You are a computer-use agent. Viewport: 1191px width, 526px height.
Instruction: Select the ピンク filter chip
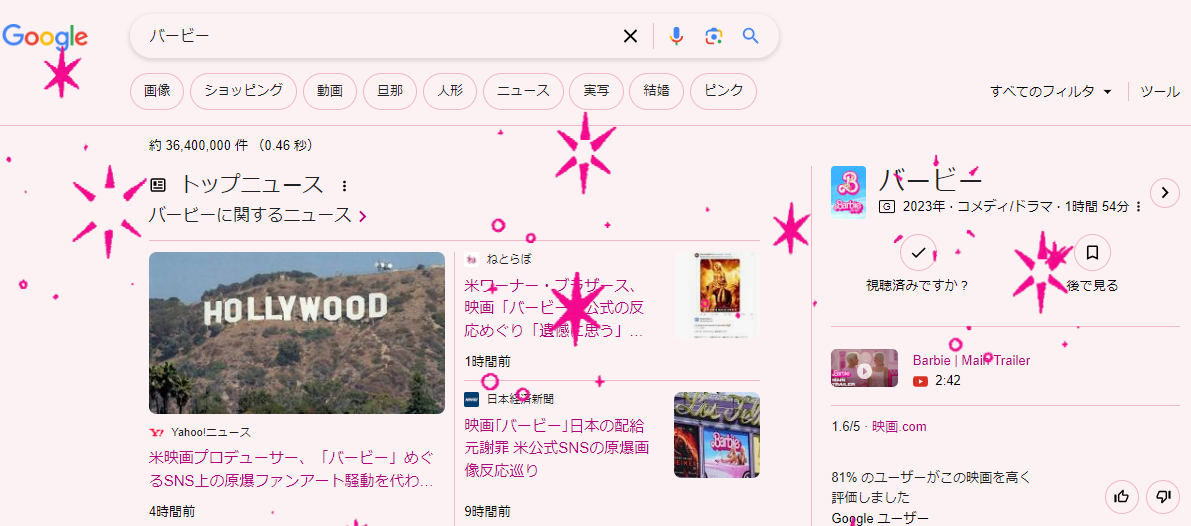click(x=723, y=92)
